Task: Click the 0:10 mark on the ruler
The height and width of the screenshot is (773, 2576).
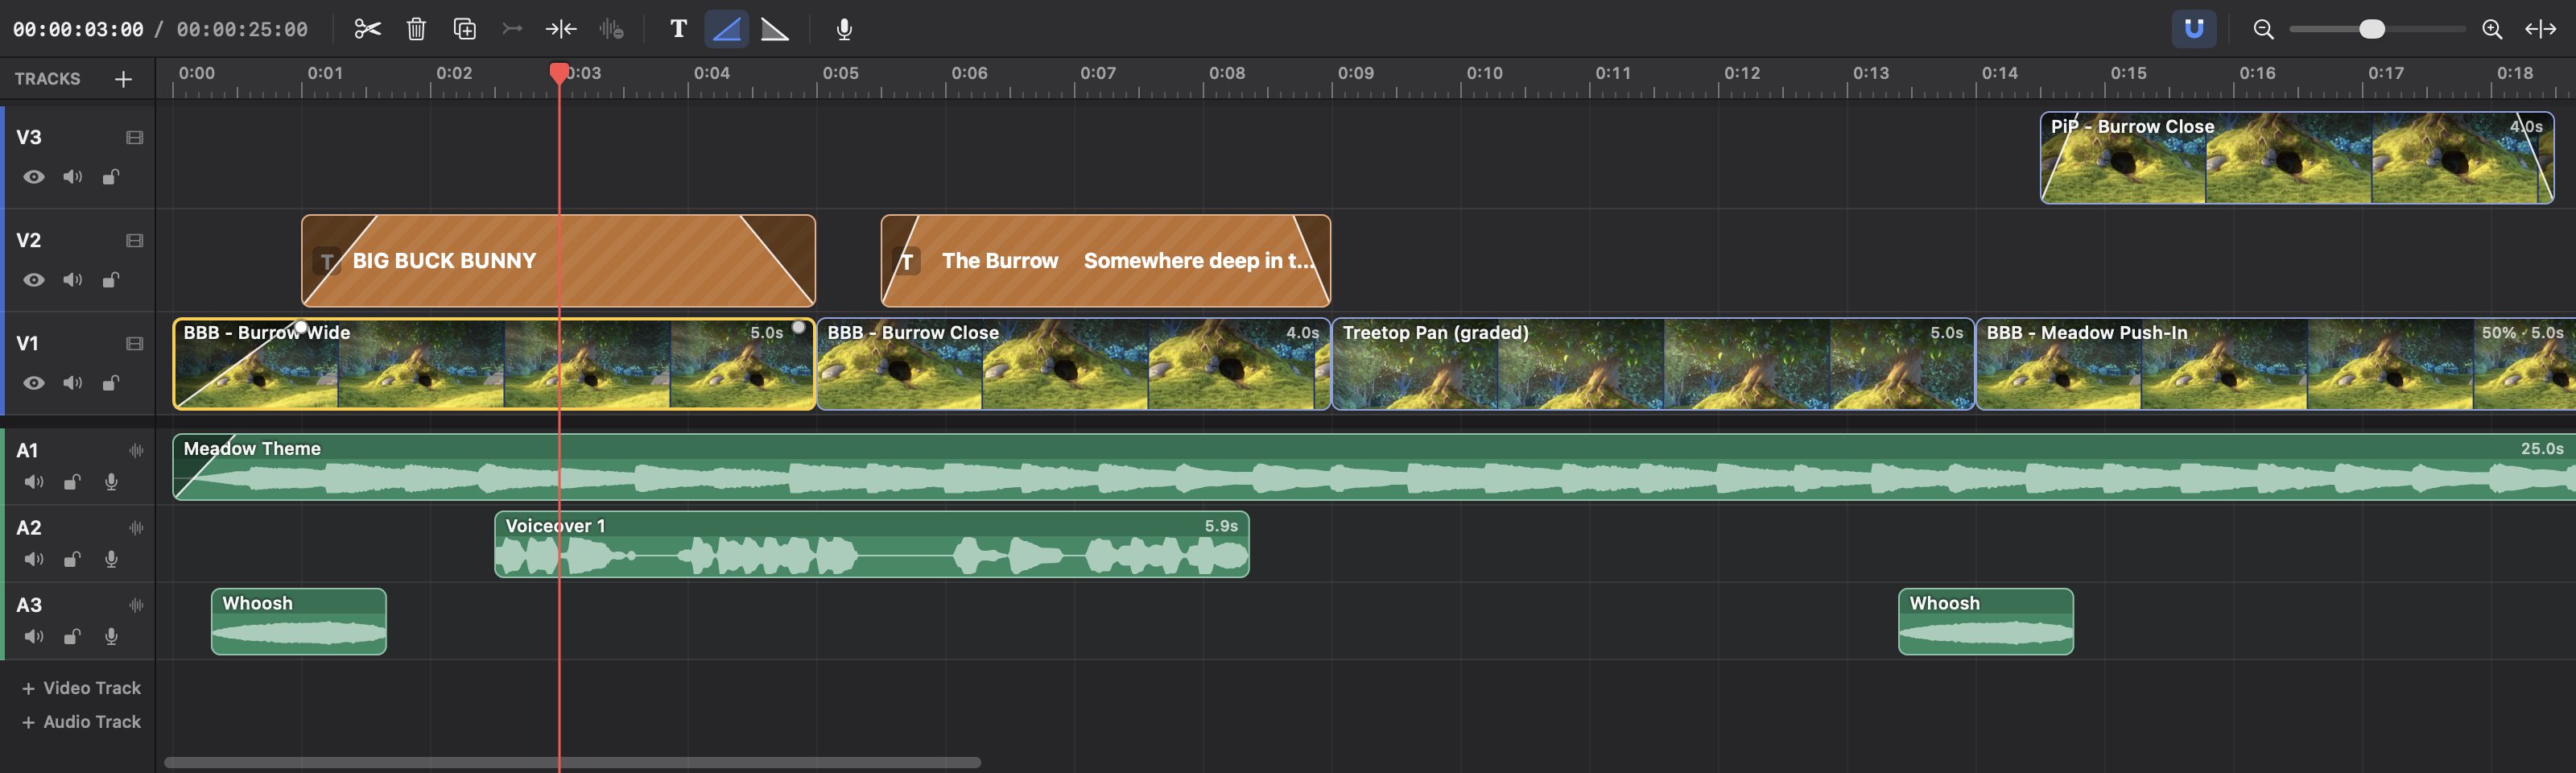Action: pos(1484,73)
